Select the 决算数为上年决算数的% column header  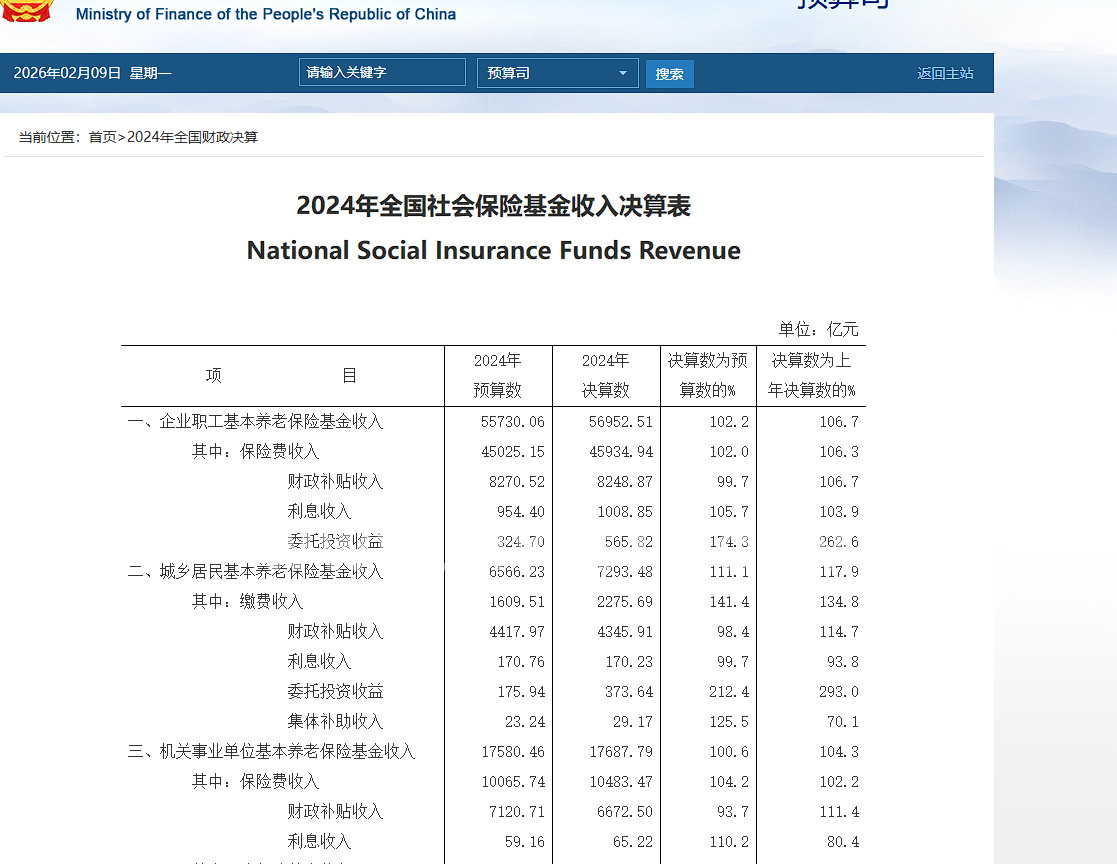[x=811, y=375]
